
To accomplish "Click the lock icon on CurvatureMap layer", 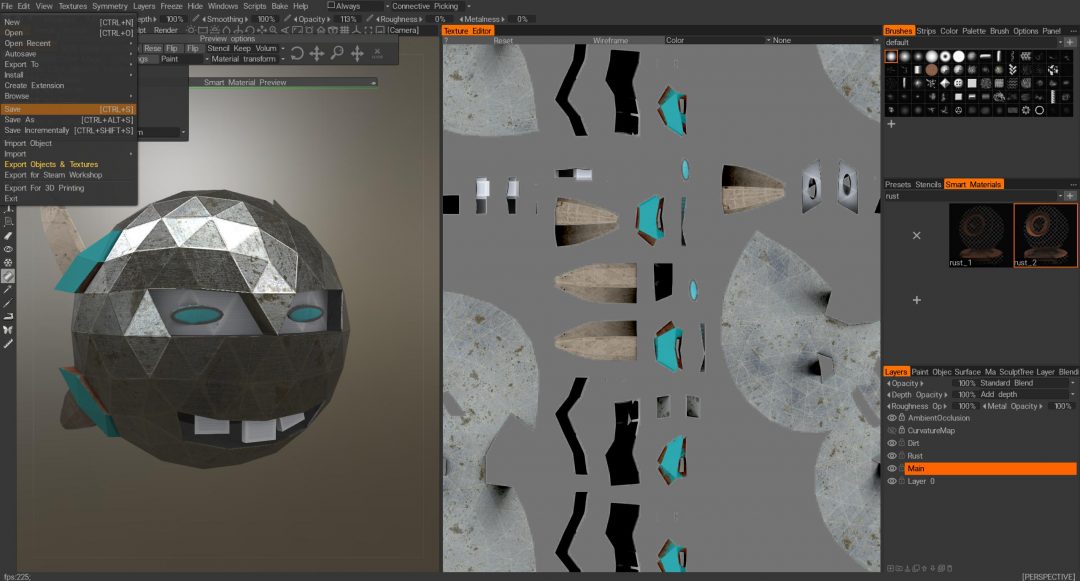I will (902, 430).
